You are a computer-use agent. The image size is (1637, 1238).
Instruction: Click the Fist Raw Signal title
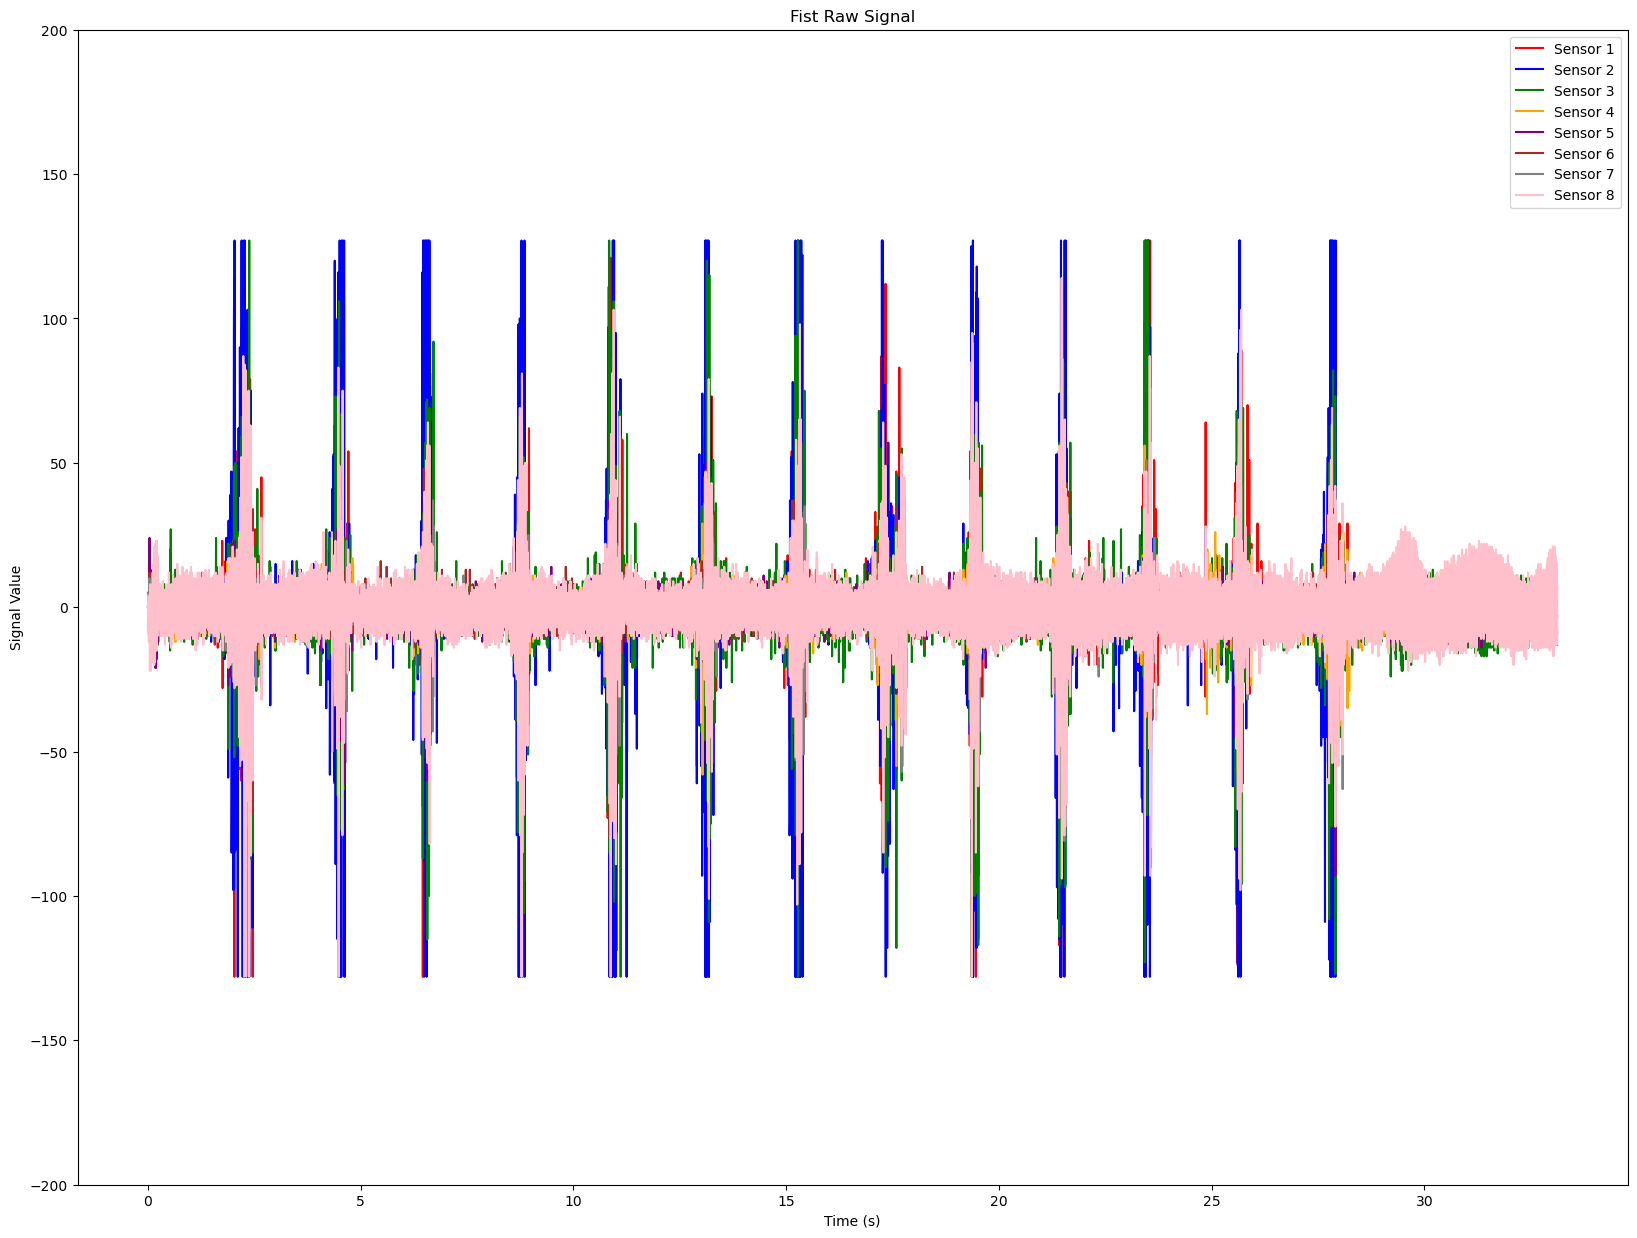[855, 17]
